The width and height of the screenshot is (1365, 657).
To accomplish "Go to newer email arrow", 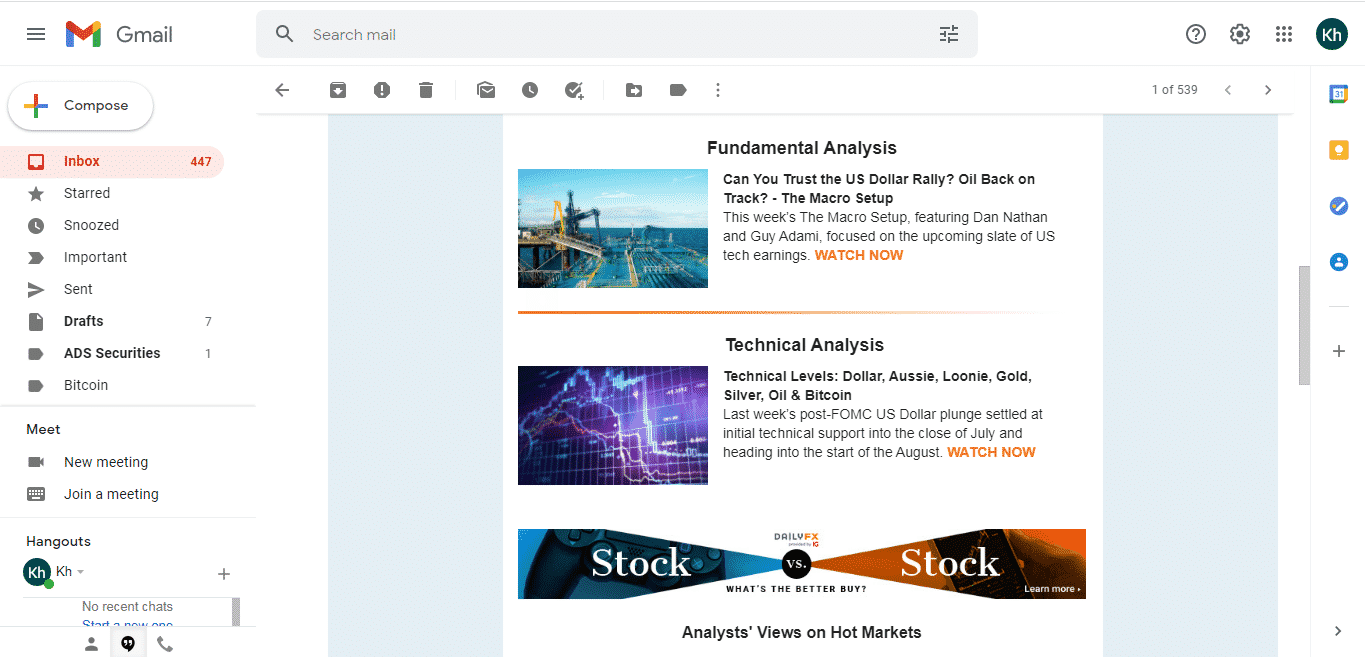I will point(1228,90).
